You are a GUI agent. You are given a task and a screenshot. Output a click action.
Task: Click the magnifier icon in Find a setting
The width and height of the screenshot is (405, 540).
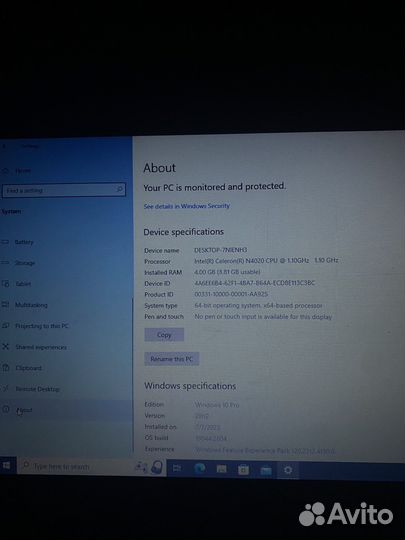coord(120,189)
